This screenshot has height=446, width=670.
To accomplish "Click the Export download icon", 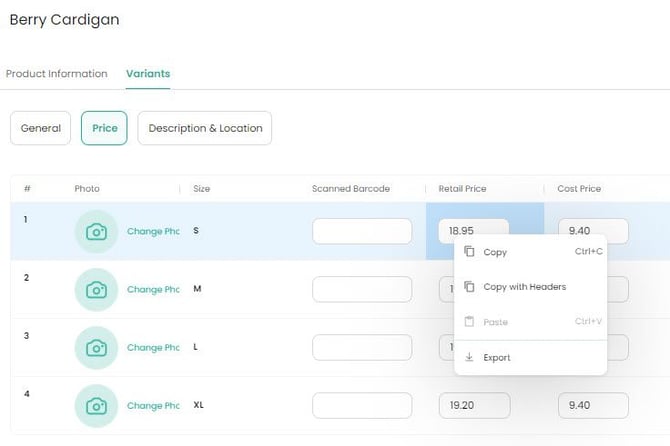I will tap(469, 358).
